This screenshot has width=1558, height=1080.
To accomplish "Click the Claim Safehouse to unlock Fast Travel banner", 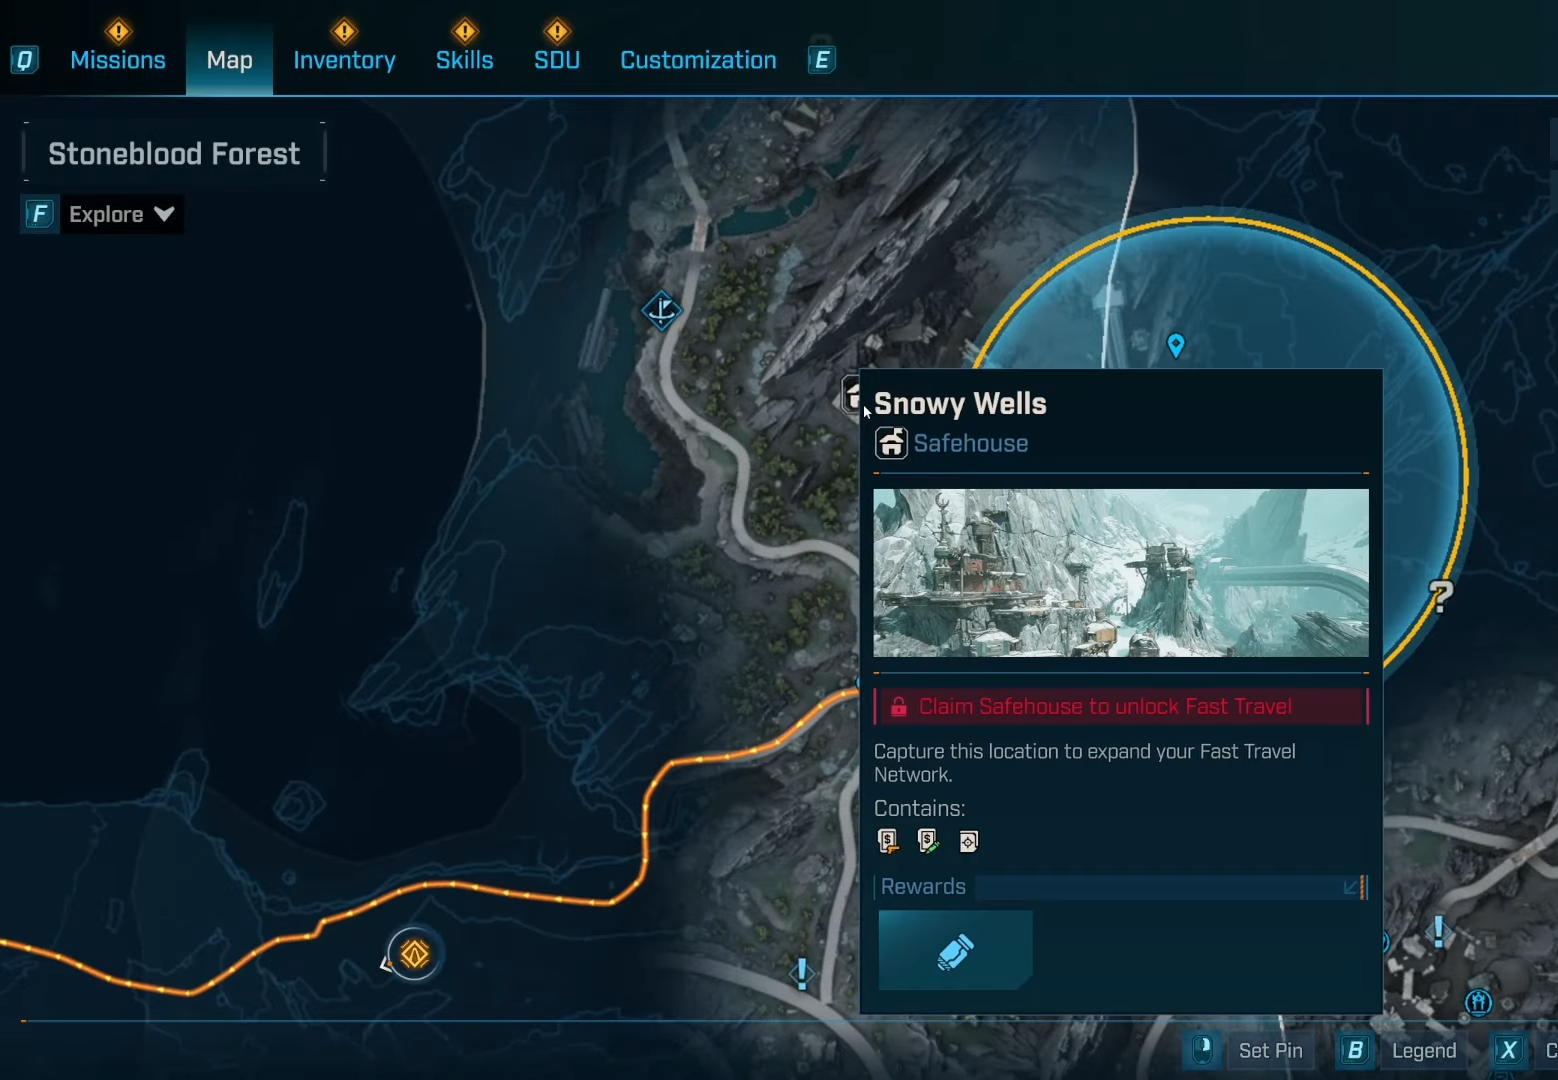I will tap(1120, 706).
